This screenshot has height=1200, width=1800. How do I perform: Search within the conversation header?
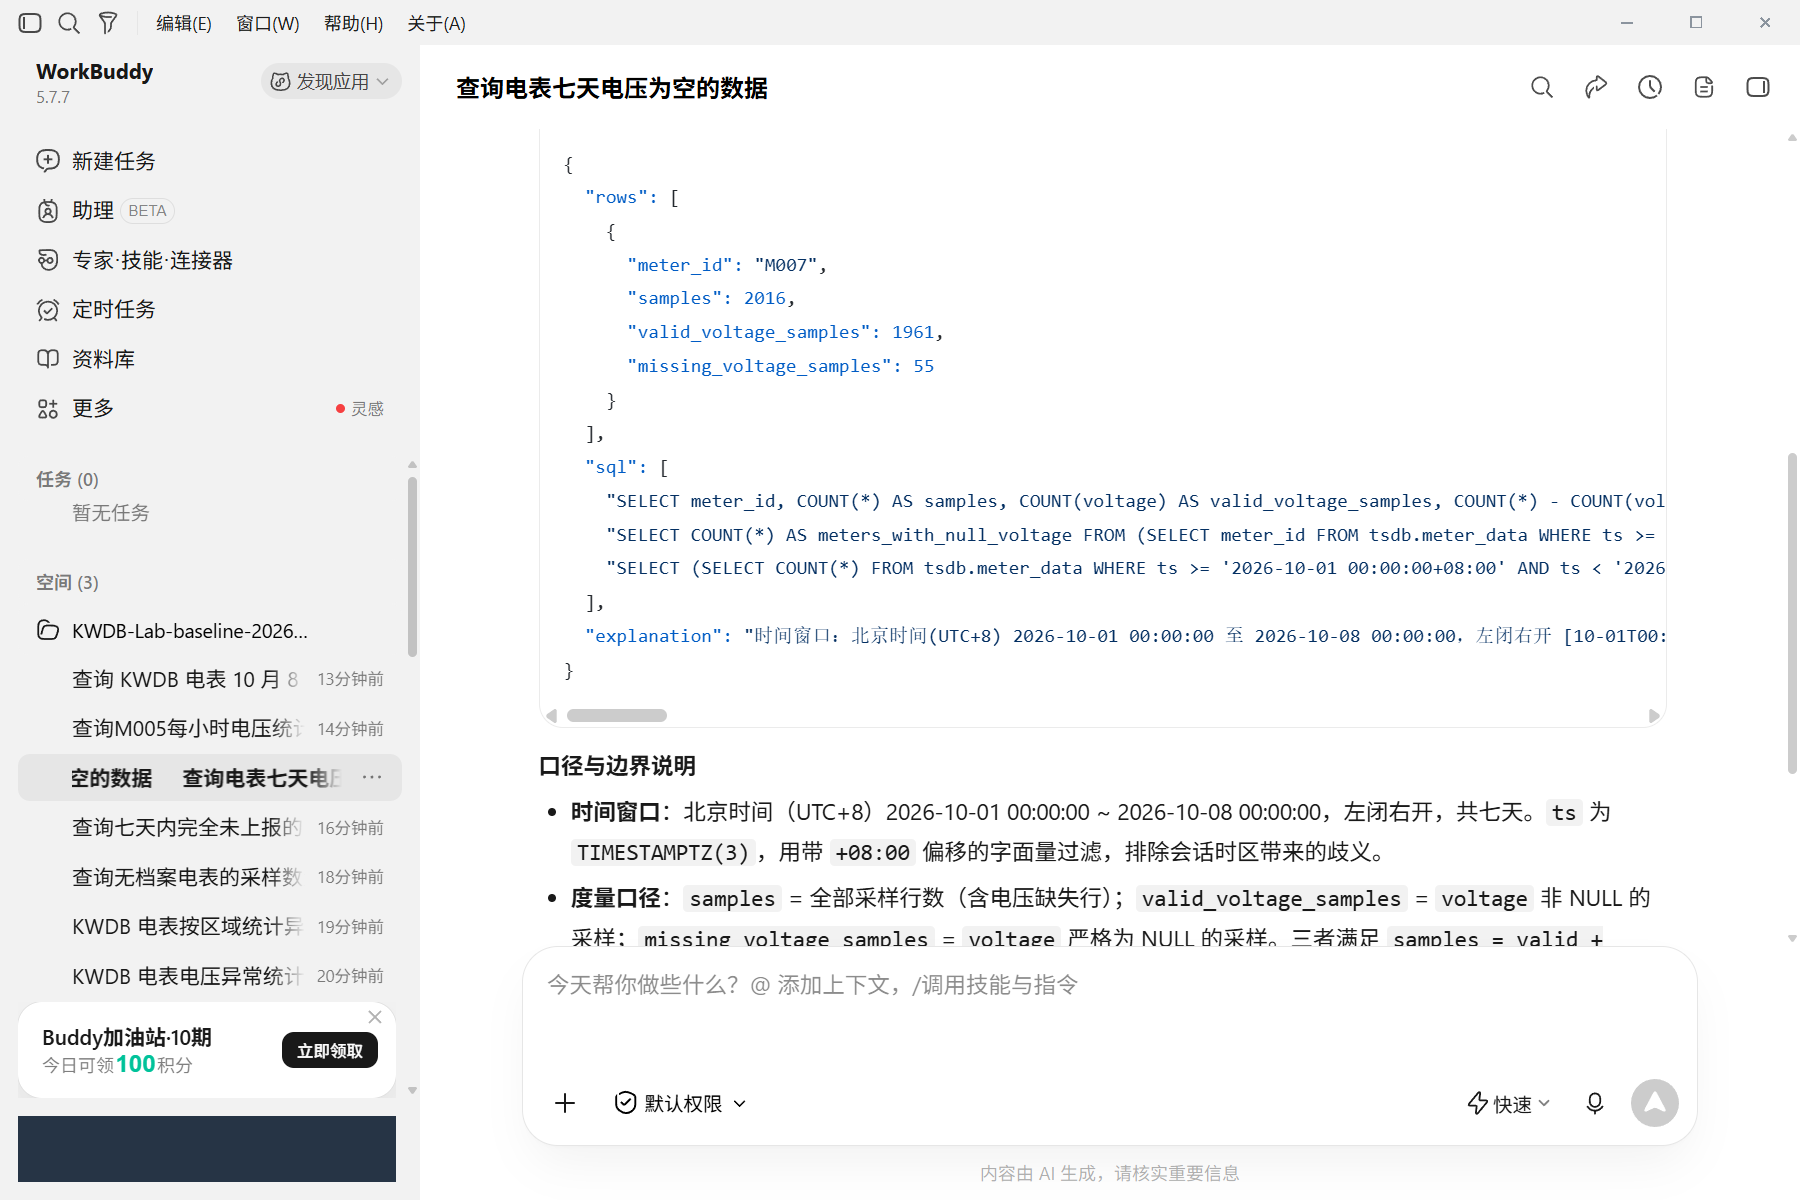[x=1542, y=87]
